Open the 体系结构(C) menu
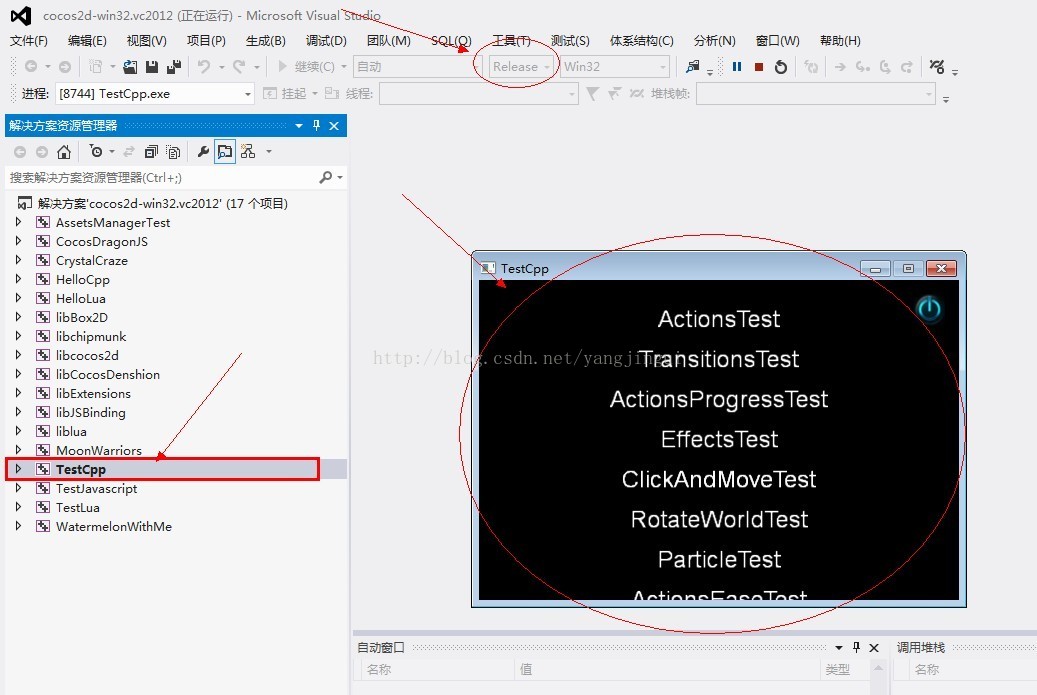This screenshot has height=695, width=1037. coord(641,41)
